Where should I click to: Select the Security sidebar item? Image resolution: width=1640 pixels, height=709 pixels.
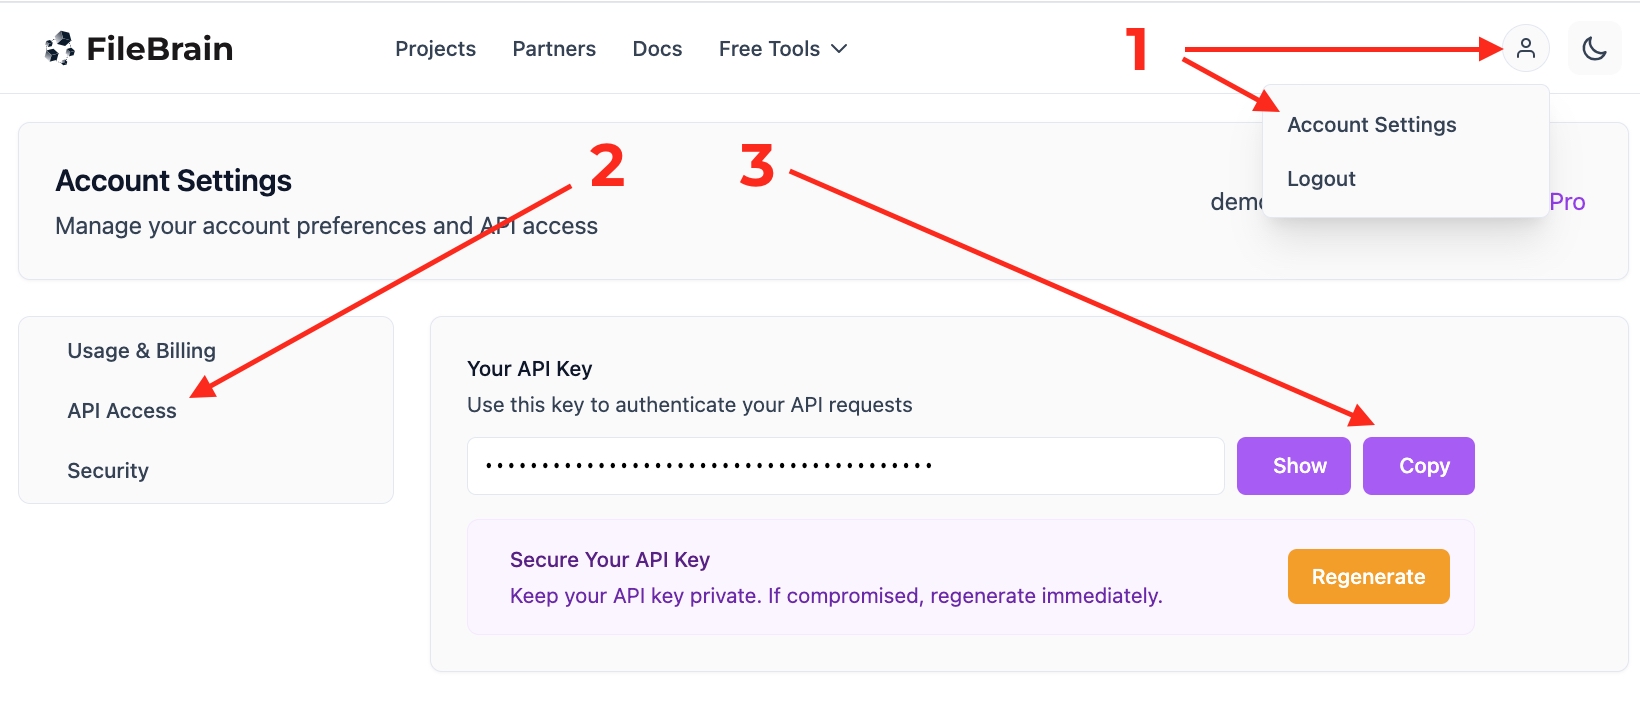pyautogui.click(x=108, y=471)
